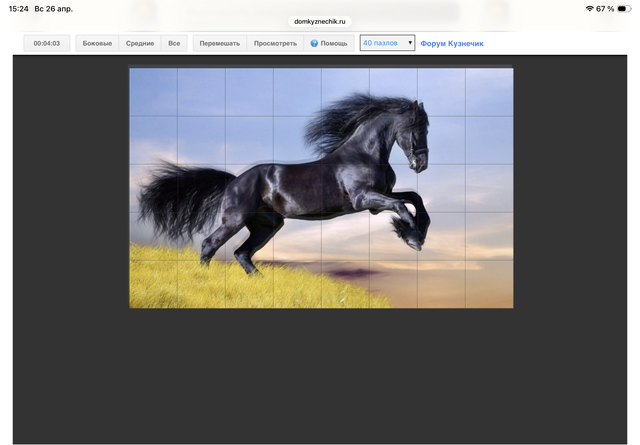Open the Форум Кузнечик link
The width and height of the screenshot is (640, 445).
point(452,44)
